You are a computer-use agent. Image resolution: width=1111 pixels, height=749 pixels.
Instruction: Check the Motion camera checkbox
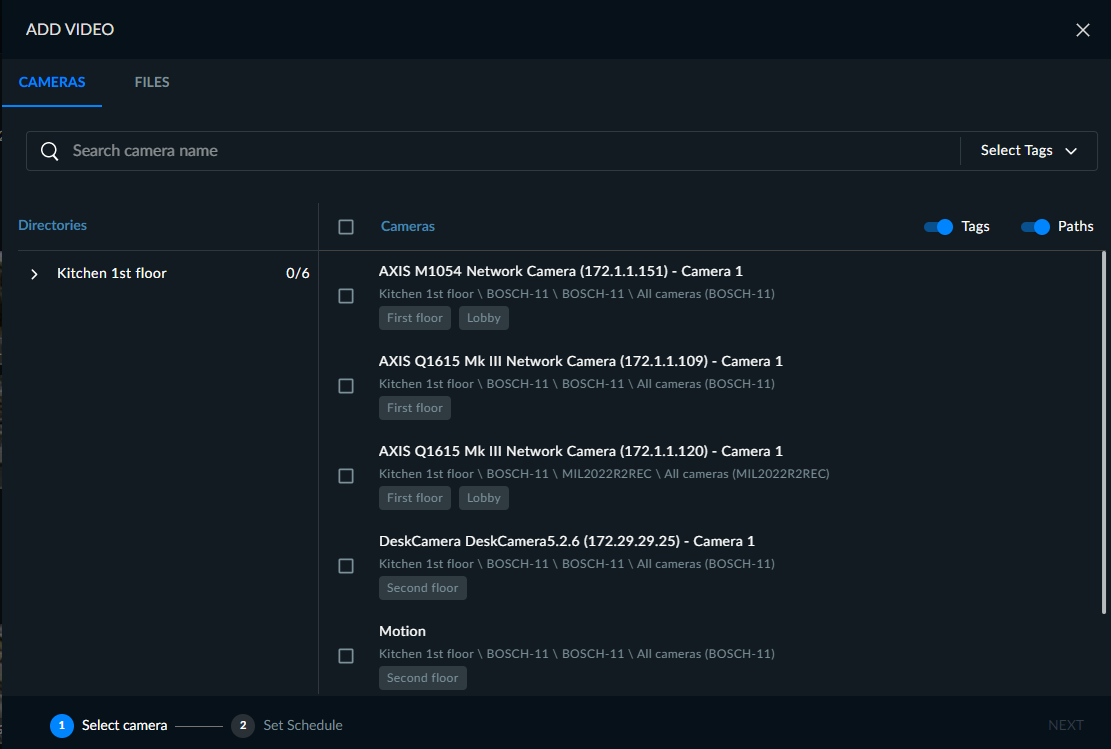(x=346, y=655)
